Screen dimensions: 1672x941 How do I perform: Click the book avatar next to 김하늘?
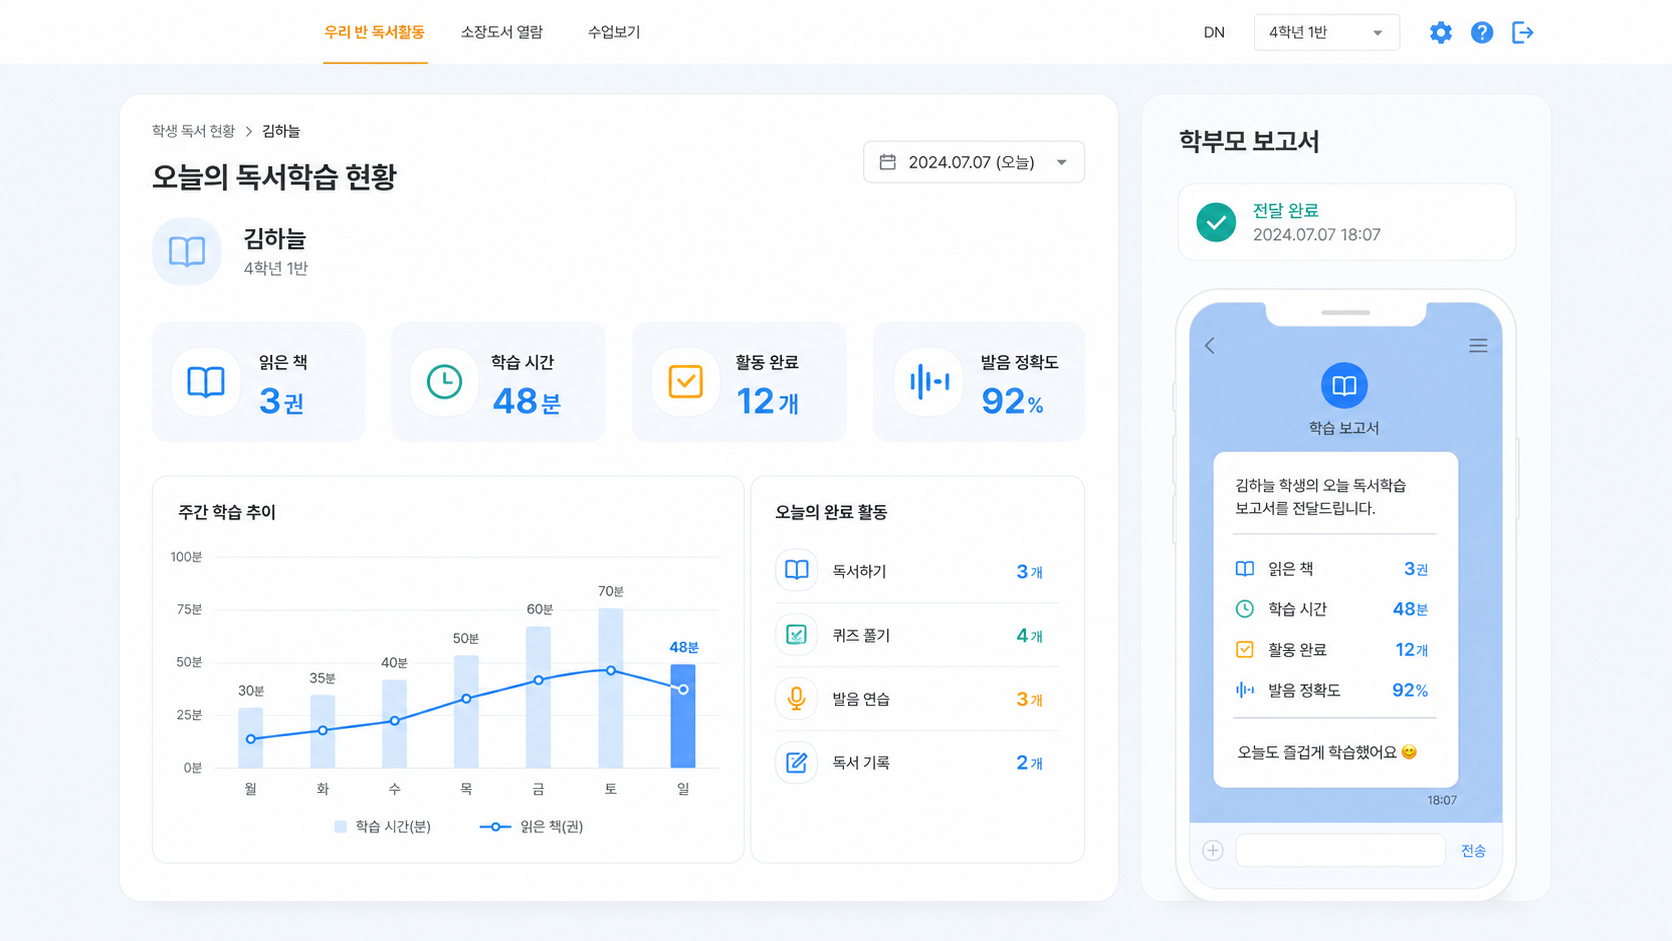click(187, 251)
